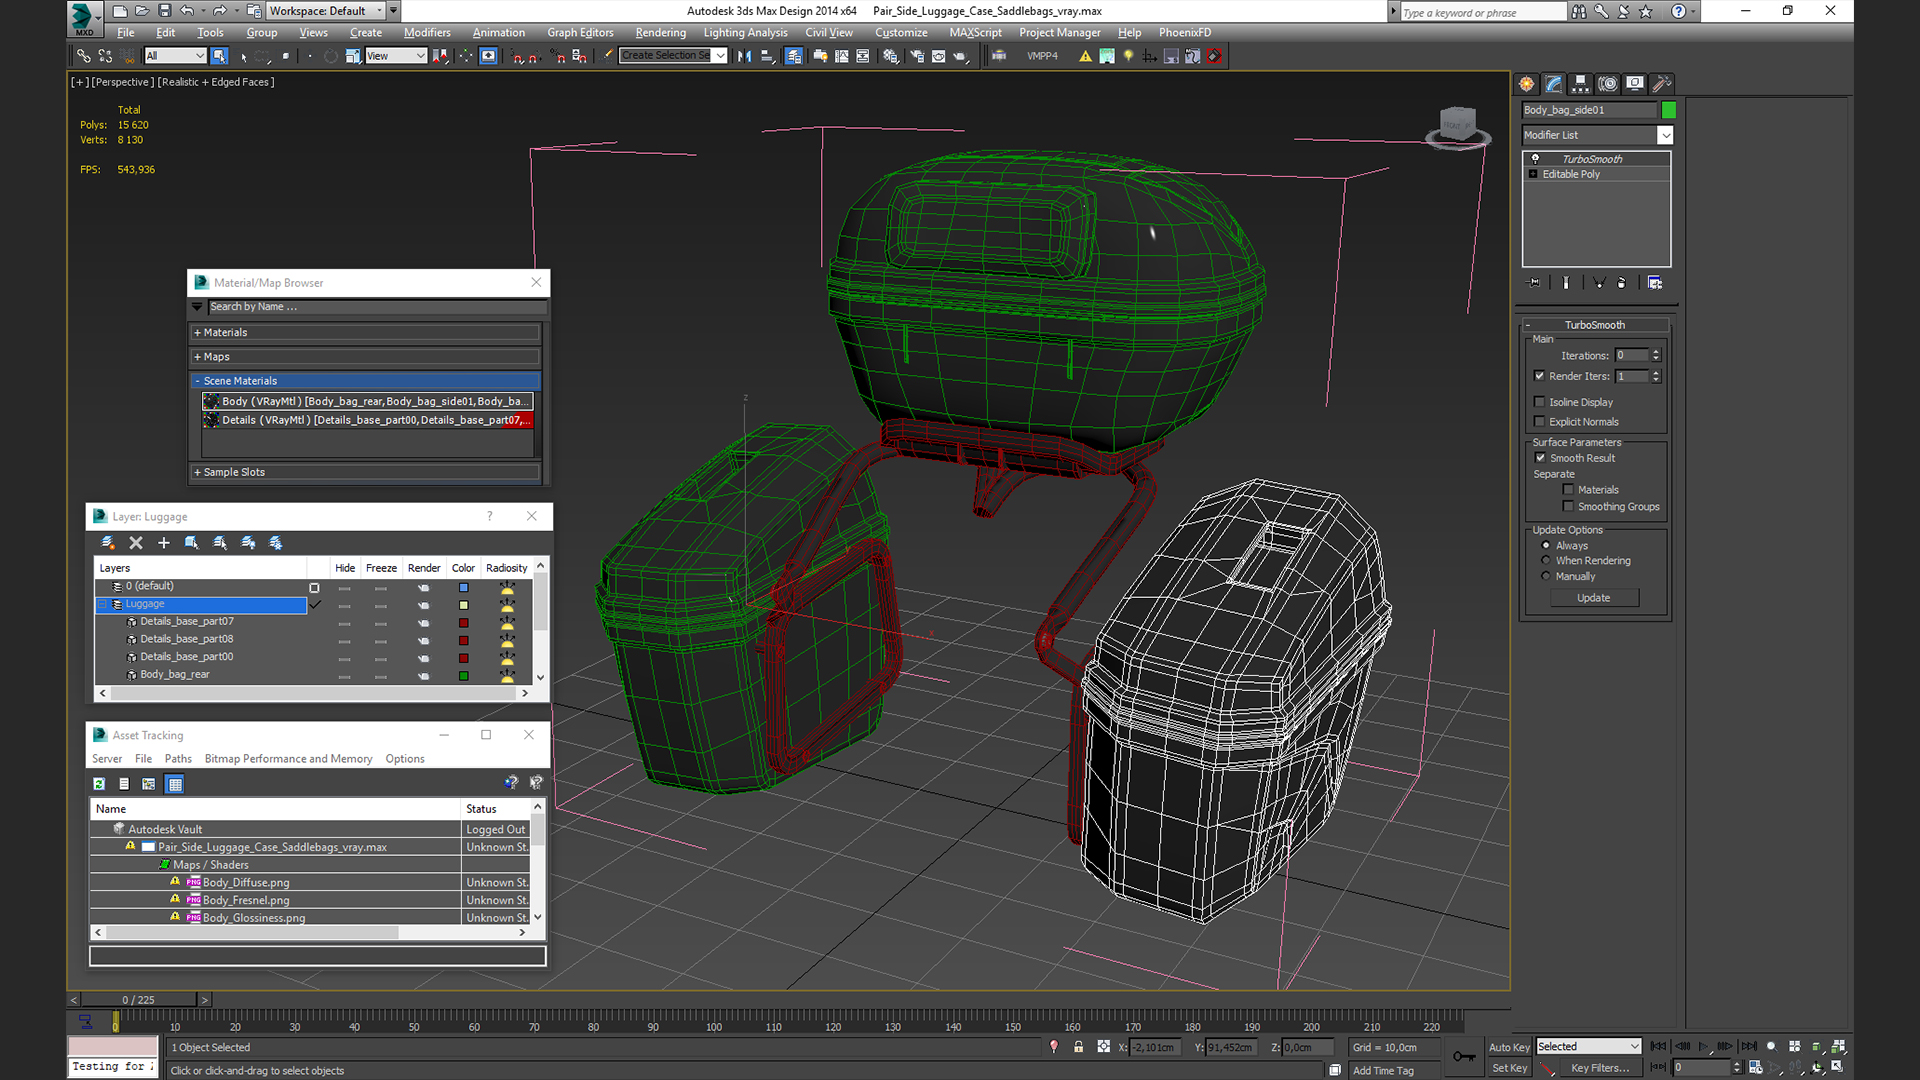Viewport: 1920px width, 1080px height.
Task: Enable the Isoline Display checkbox
Action: (x=1540, y=402)
